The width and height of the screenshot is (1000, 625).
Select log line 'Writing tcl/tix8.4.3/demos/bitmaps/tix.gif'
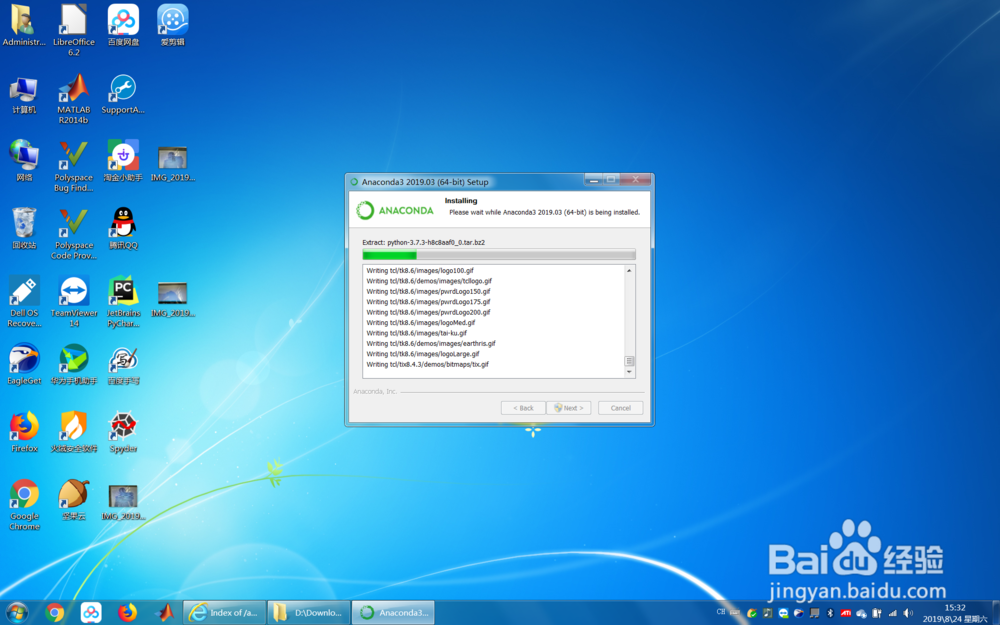(x=428, y=364)
